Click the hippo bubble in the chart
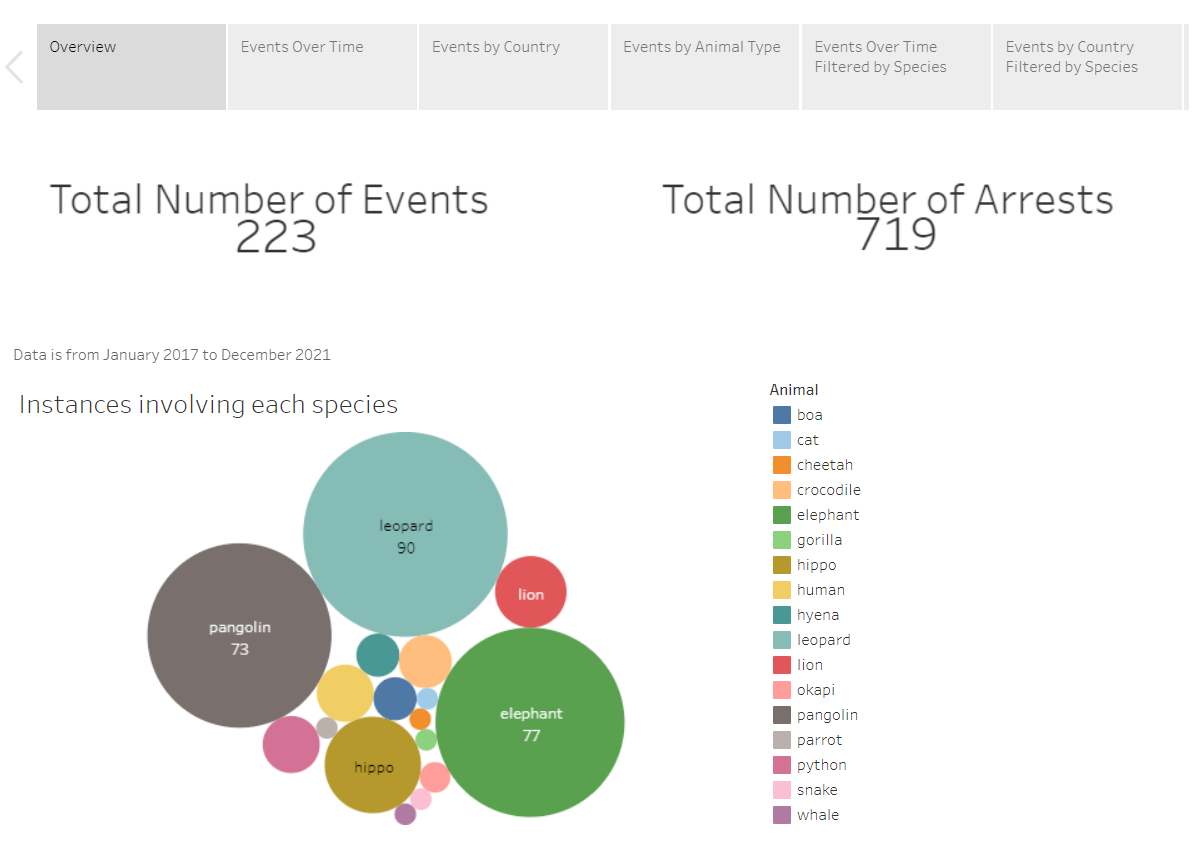 [372, 765]
